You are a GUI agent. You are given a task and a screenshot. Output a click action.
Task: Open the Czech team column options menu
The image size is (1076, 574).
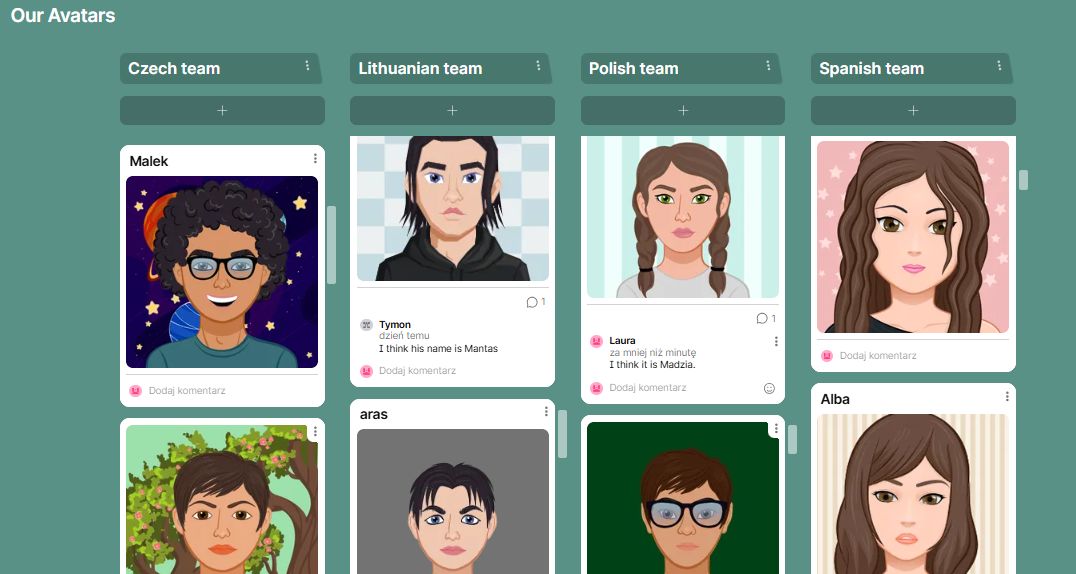click(x=307, y=66)
